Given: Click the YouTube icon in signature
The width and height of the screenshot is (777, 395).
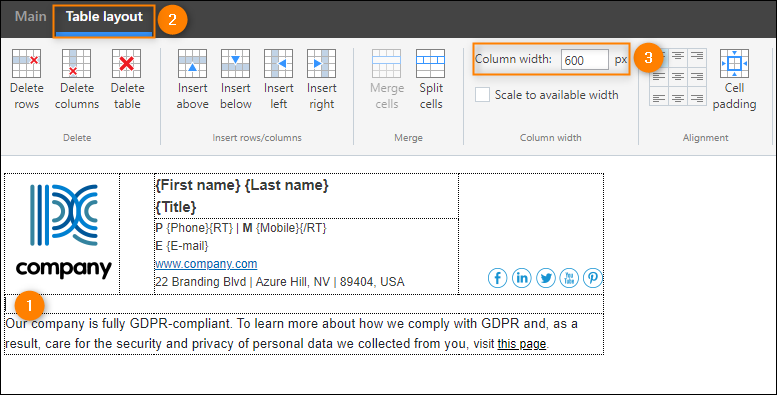Looking at the screenshot, I should pos(569,278).
